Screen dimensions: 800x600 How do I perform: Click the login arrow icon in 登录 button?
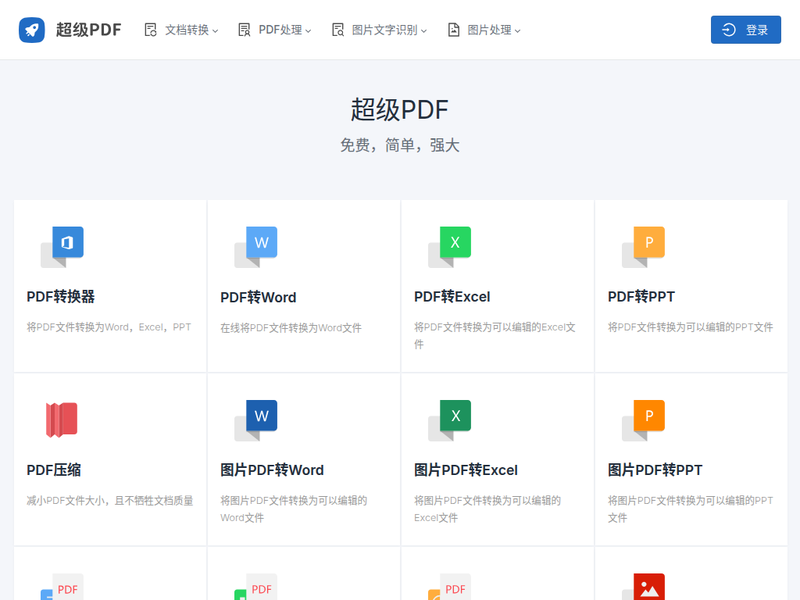[729, 30]
